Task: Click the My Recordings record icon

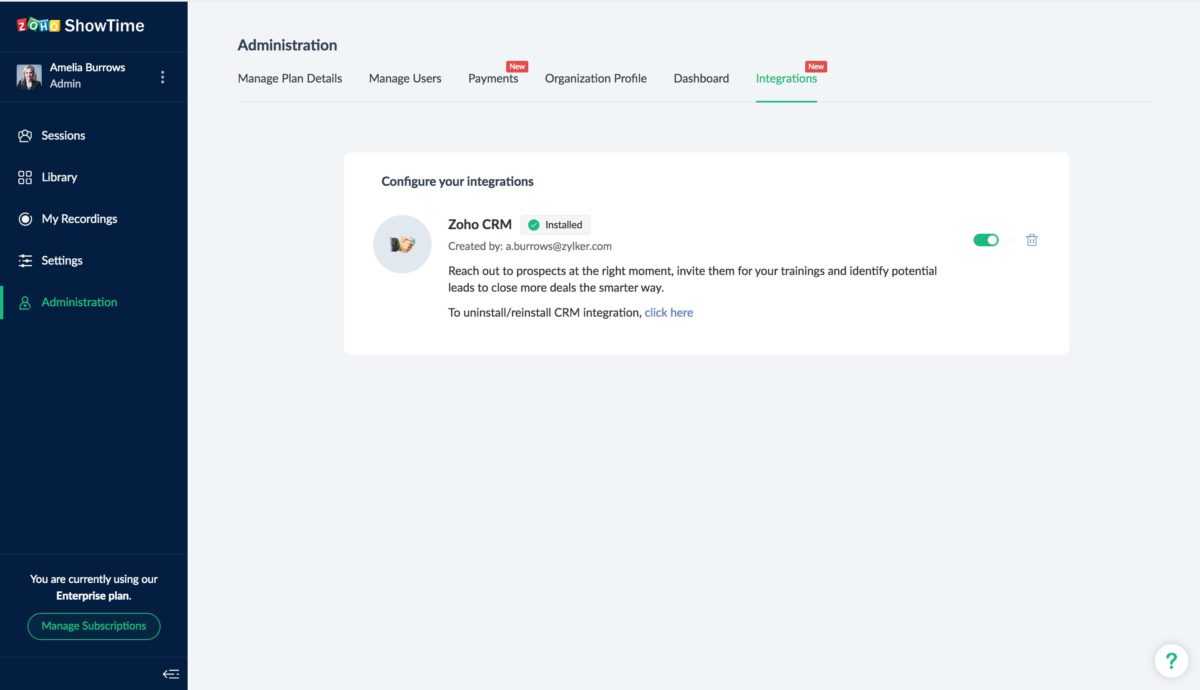Action: [x=25, y=219]
